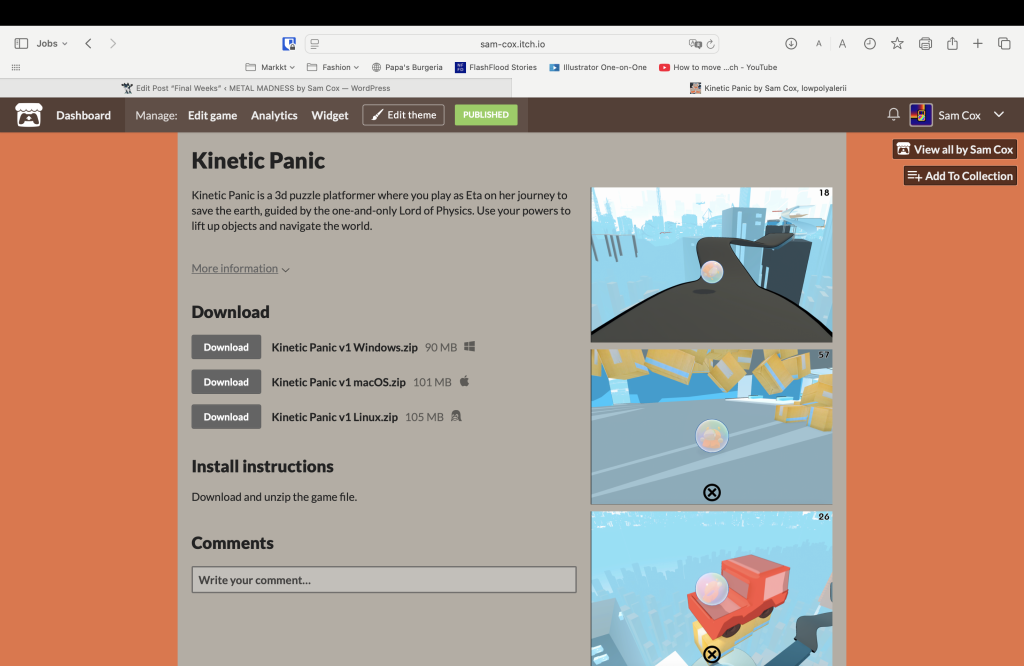
Task: Print the page using printer icon
Action: coord(925,44)
